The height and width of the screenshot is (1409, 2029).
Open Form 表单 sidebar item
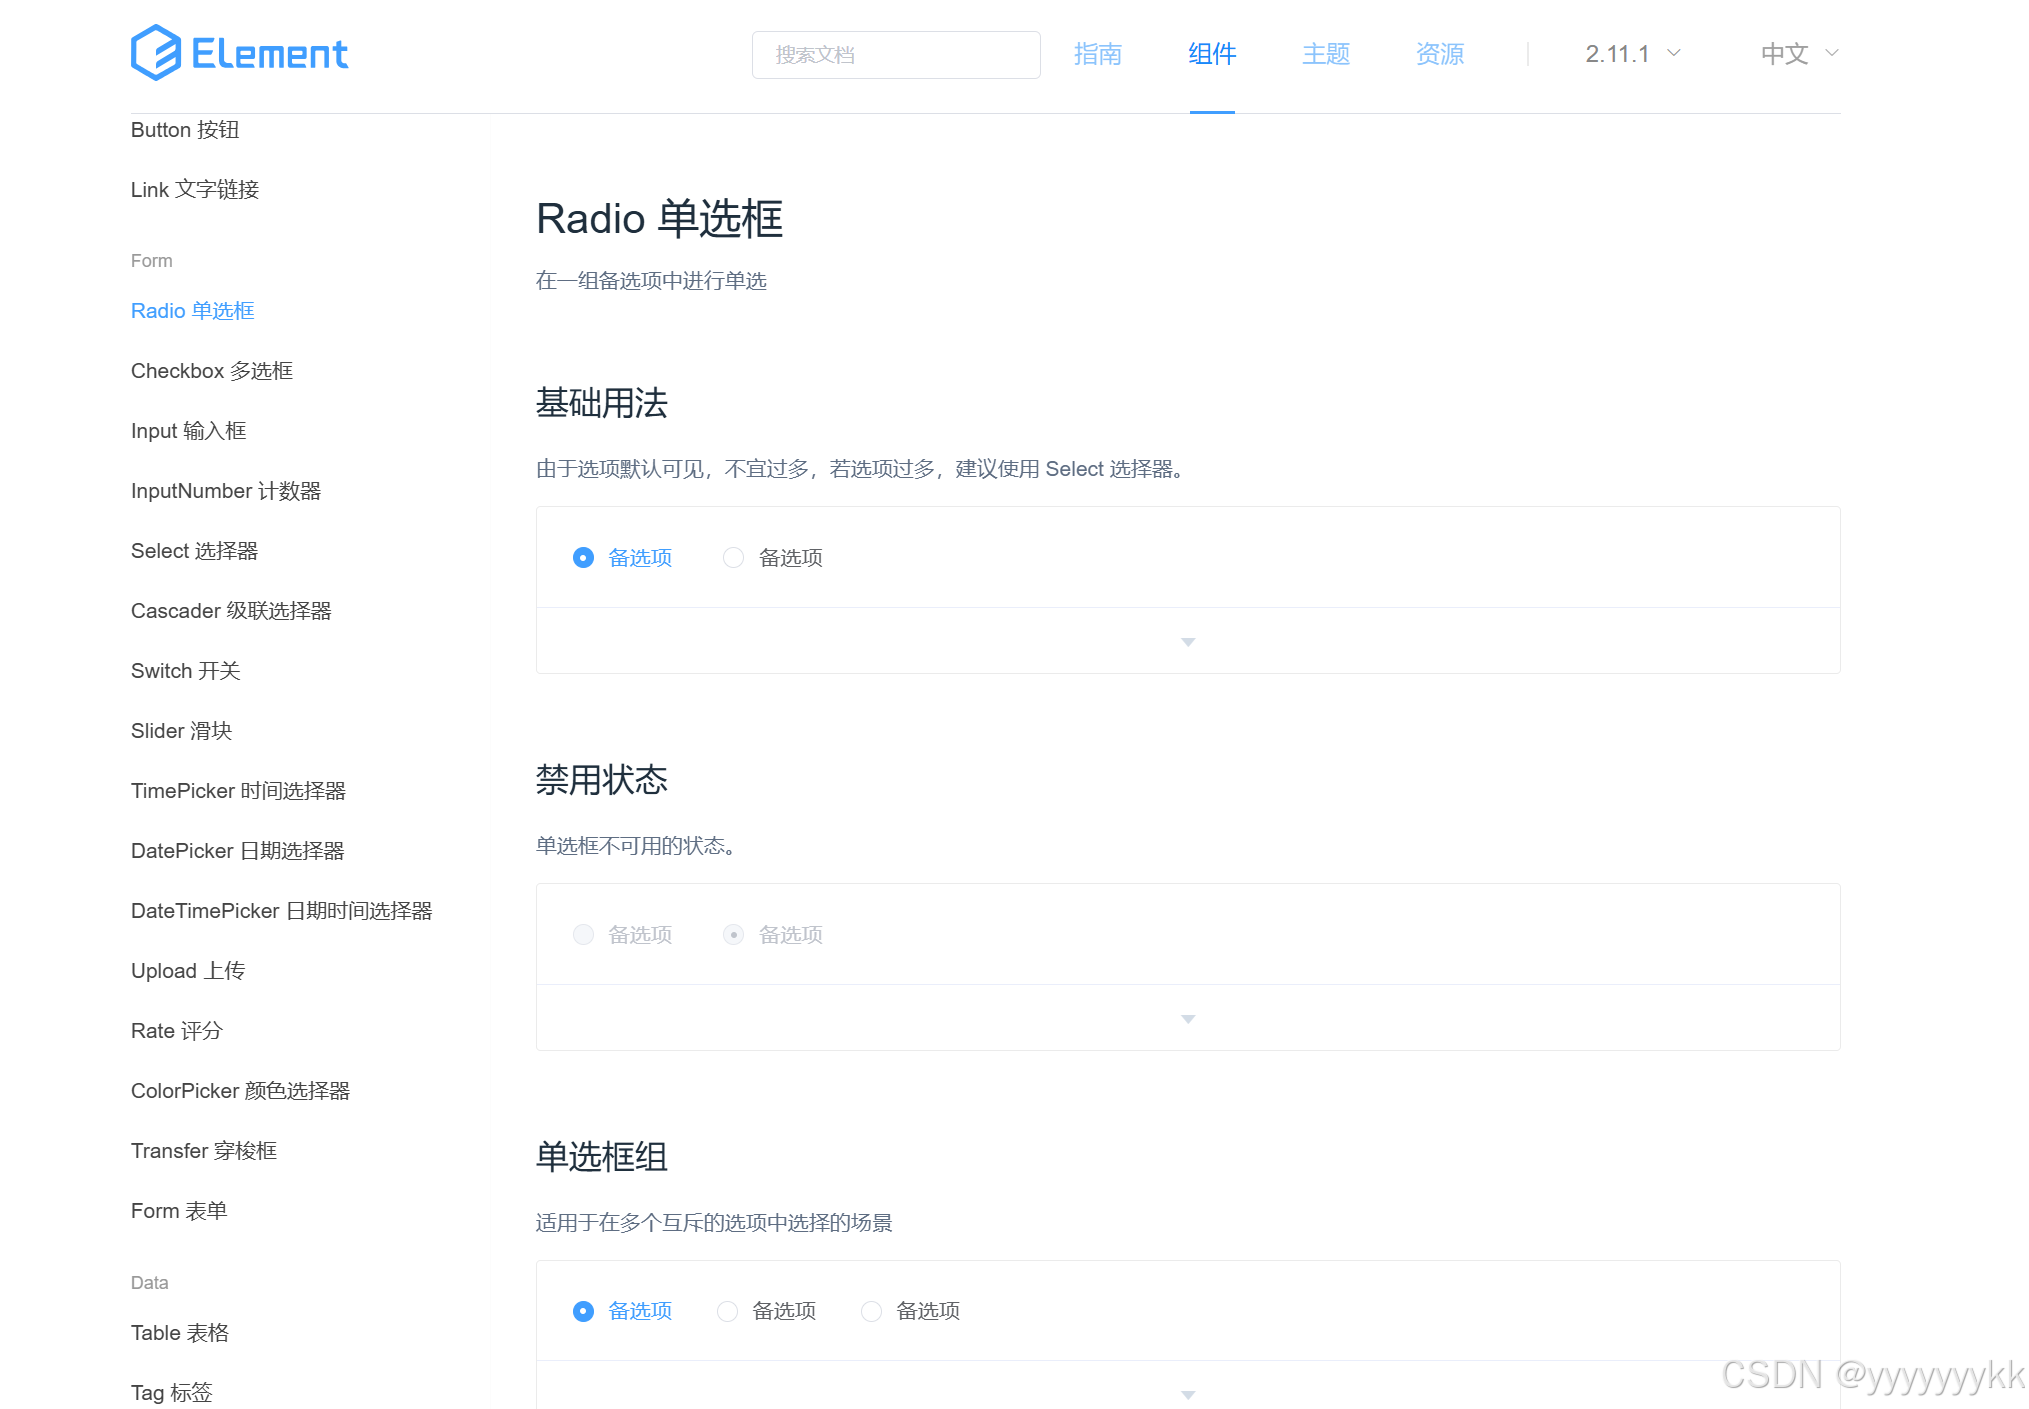(x=179, y=1211)
